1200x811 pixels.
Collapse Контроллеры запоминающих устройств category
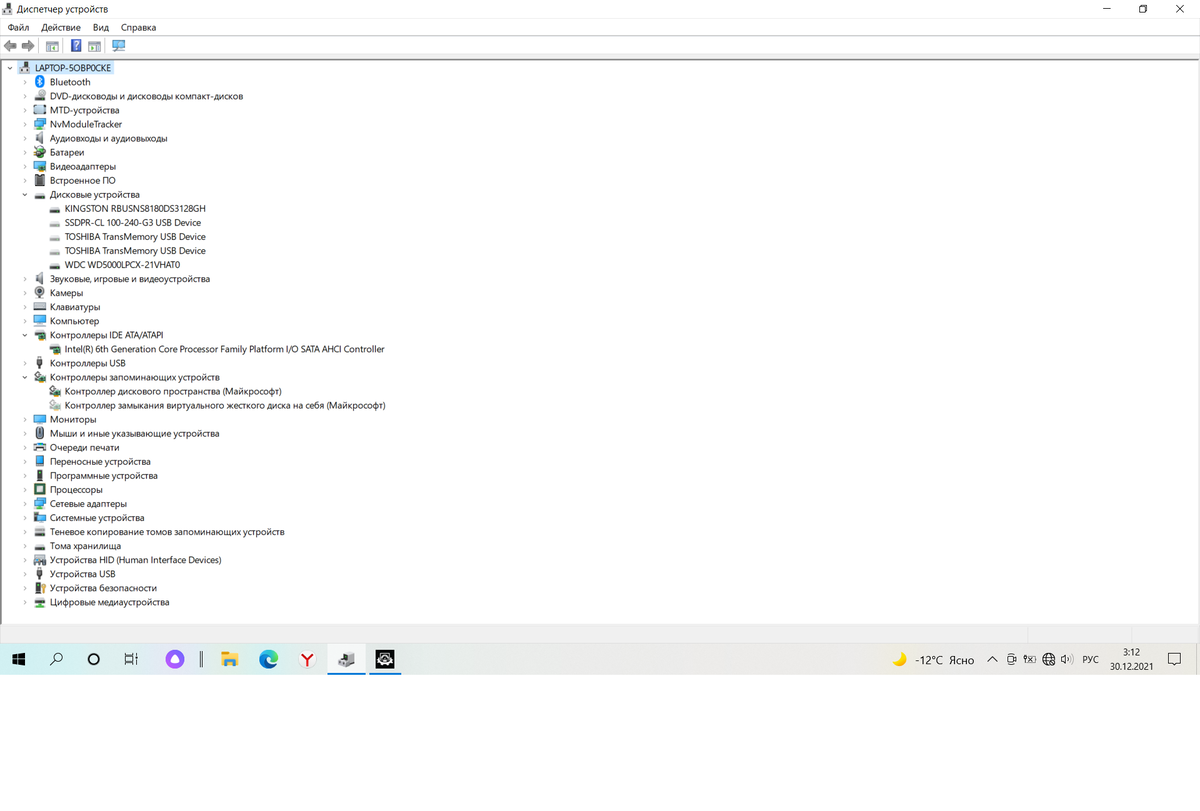(25, 377)
